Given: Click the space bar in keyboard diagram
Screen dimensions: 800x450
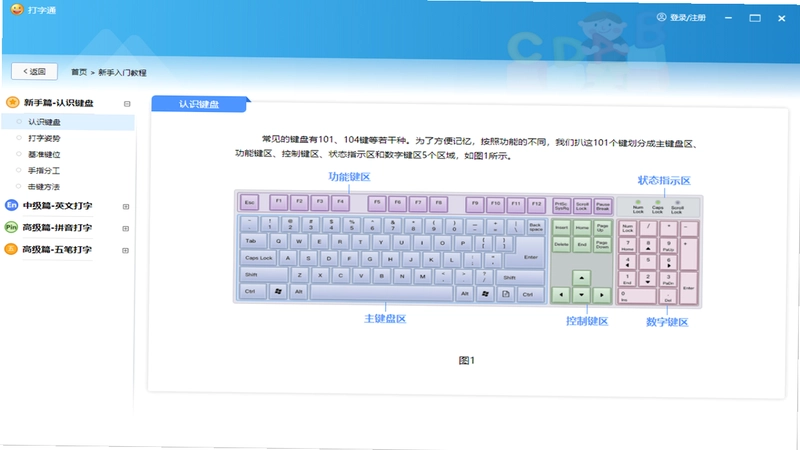Looking at the screenshot, I should click(381, 292).
